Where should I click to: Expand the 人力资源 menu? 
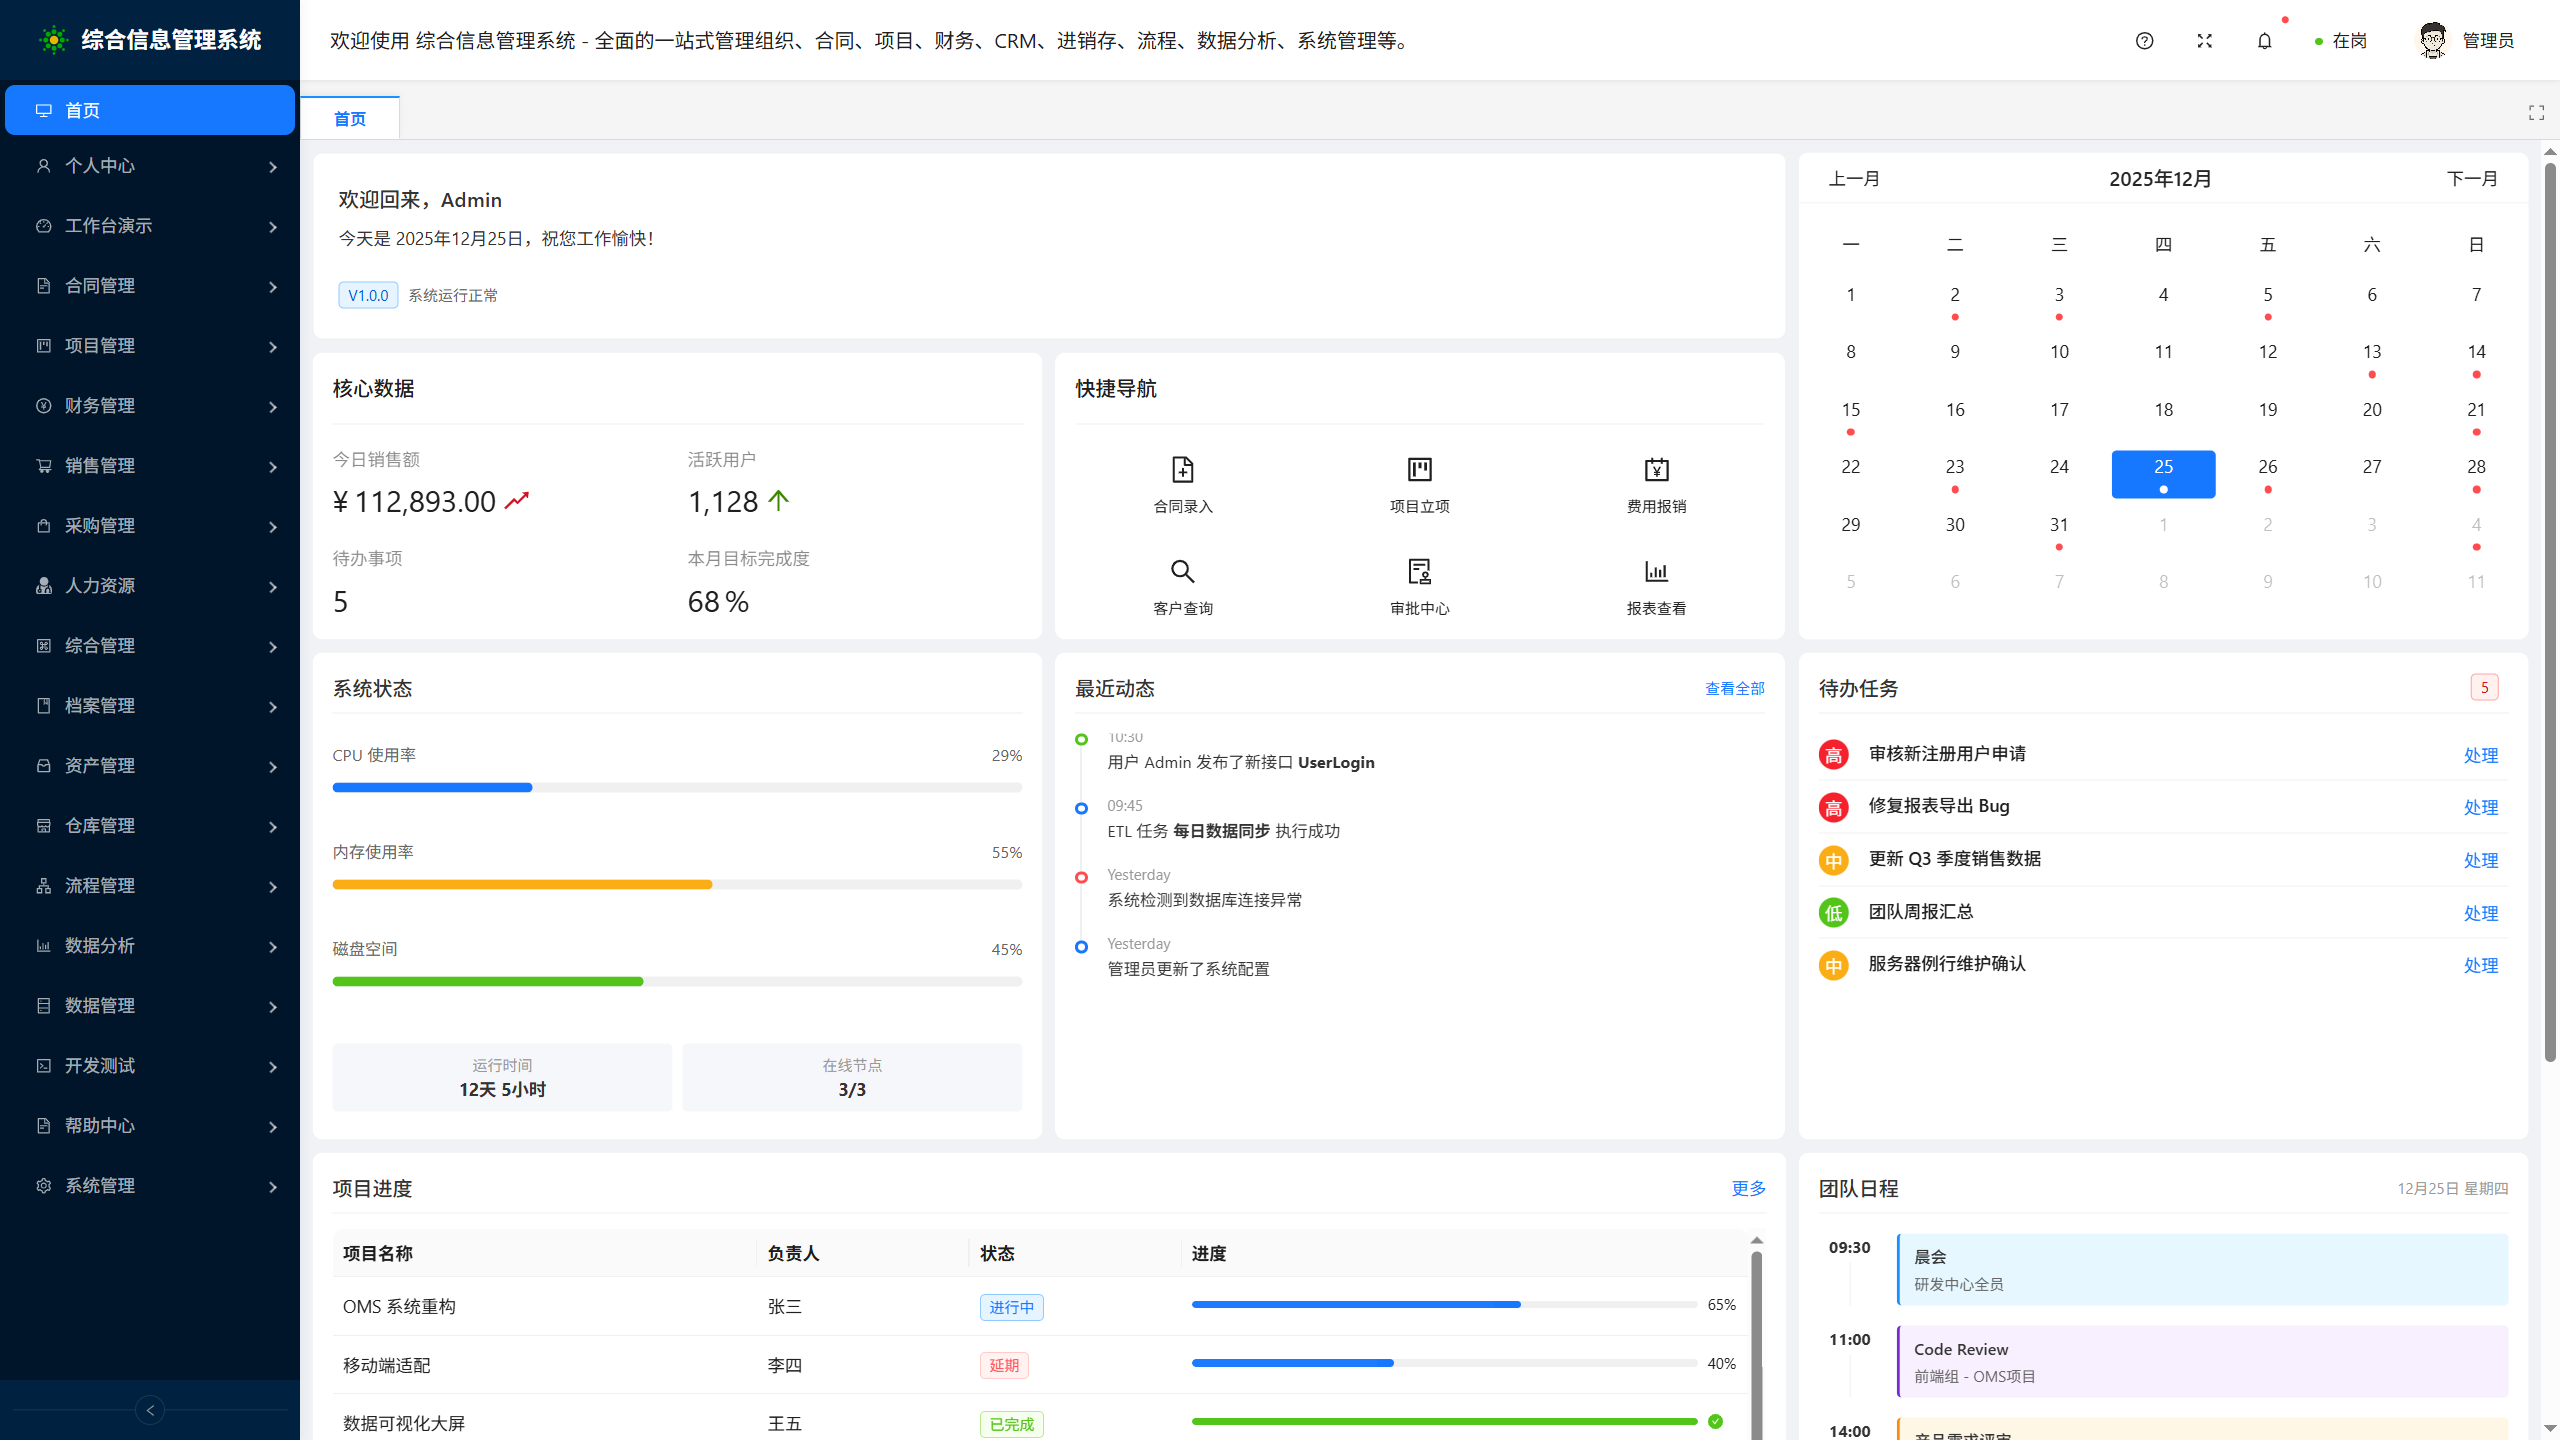tap(150, 586)
